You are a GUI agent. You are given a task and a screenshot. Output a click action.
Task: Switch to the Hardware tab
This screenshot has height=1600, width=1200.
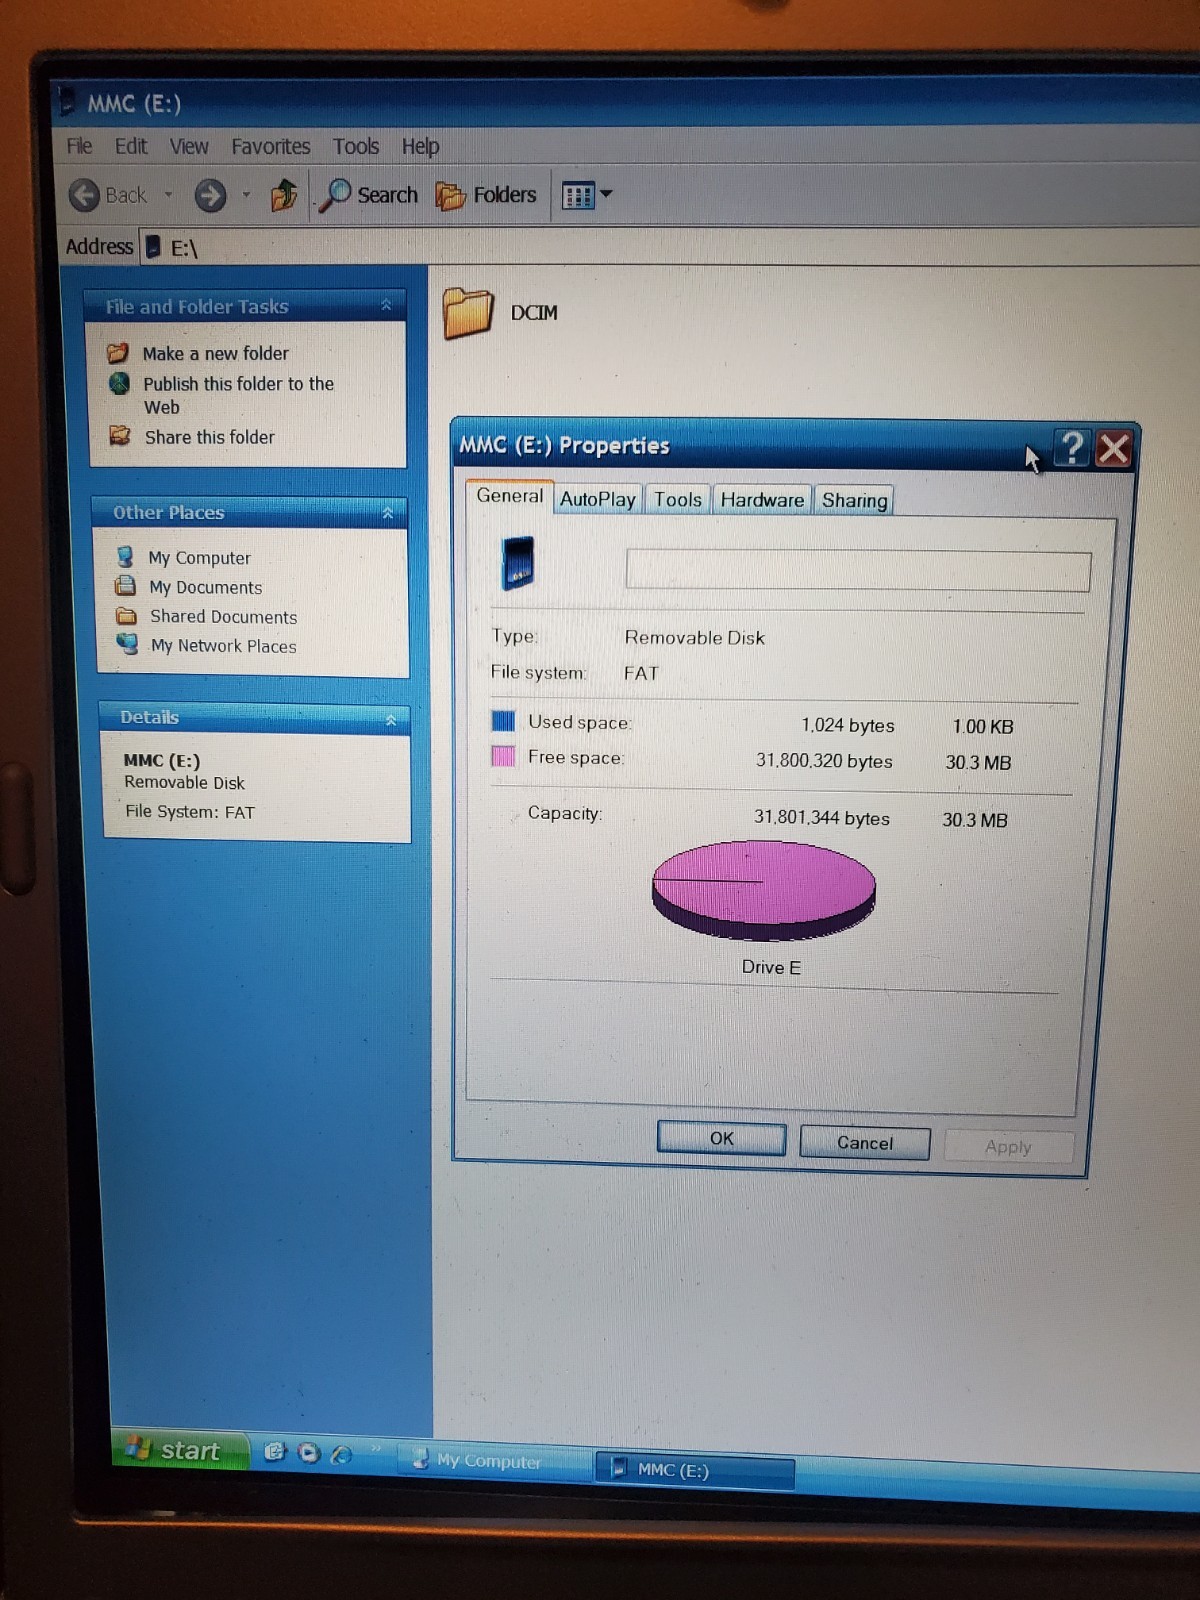point(762,499)
